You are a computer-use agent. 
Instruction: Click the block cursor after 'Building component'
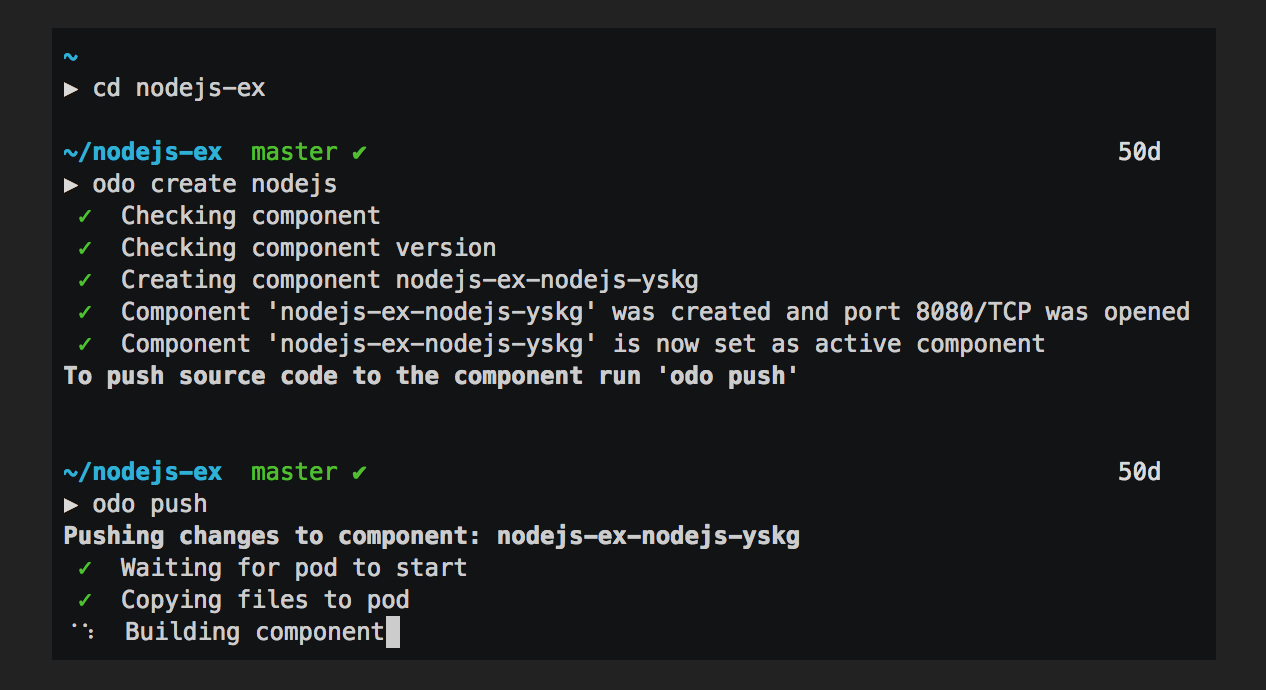click(392, 632)
